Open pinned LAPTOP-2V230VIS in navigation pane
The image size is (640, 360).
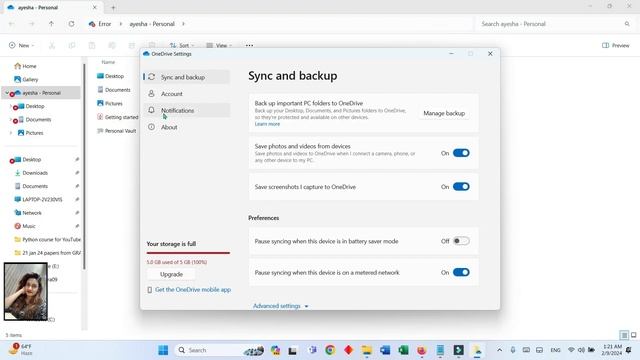click(38, 199)
